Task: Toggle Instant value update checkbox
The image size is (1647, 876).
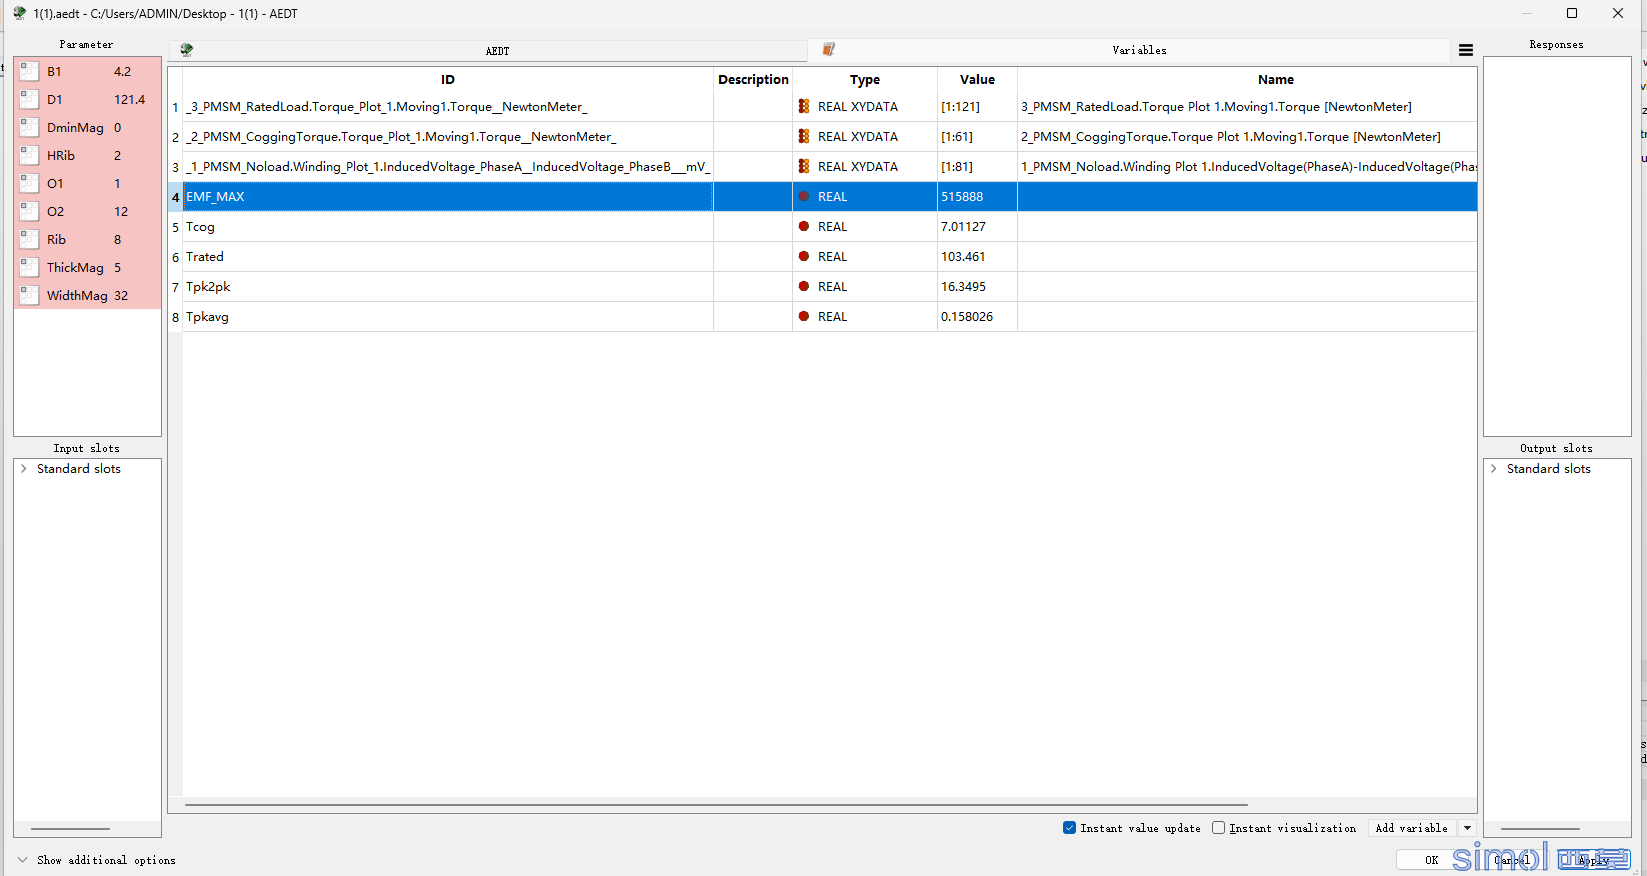Action: tap(1069, 828)
